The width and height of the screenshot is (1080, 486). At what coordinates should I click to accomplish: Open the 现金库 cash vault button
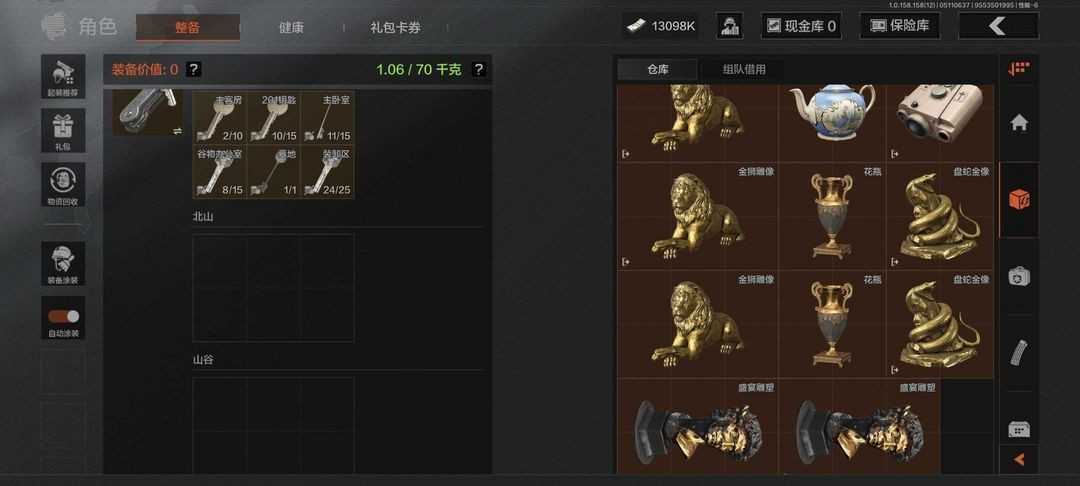(x=801, y=26)
